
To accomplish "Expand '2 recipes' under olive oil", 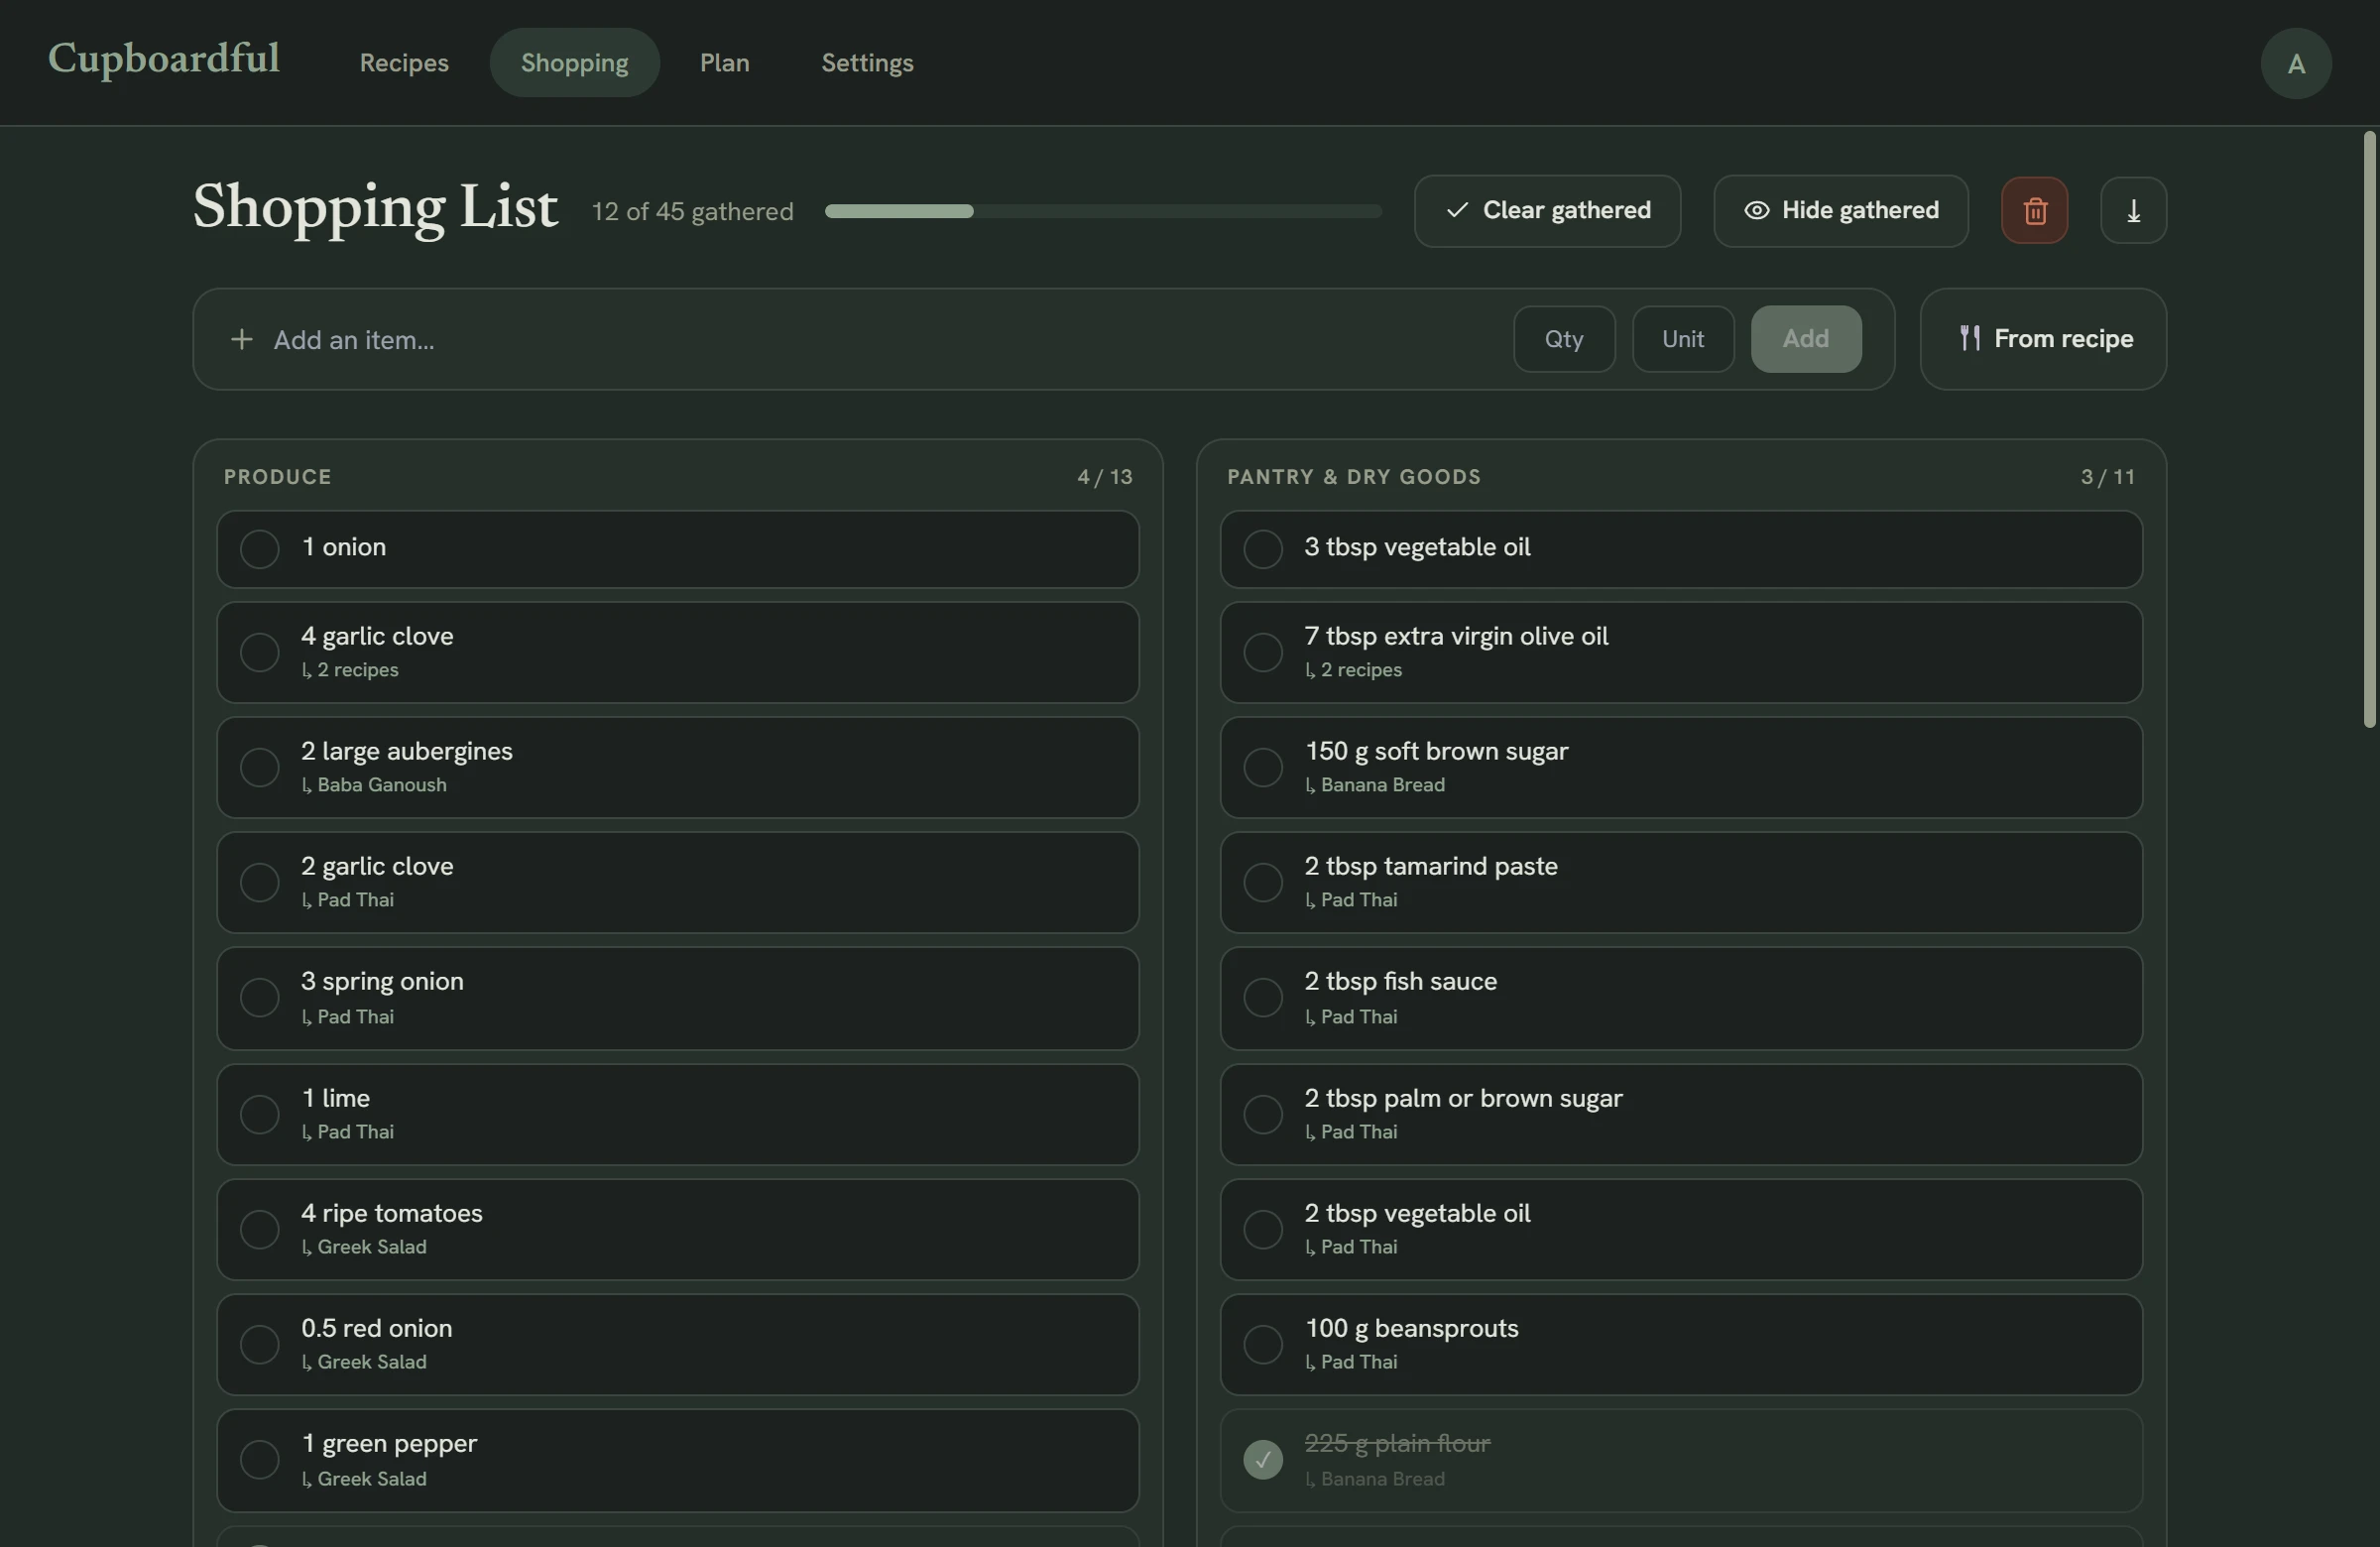I will coord(1354,670).
